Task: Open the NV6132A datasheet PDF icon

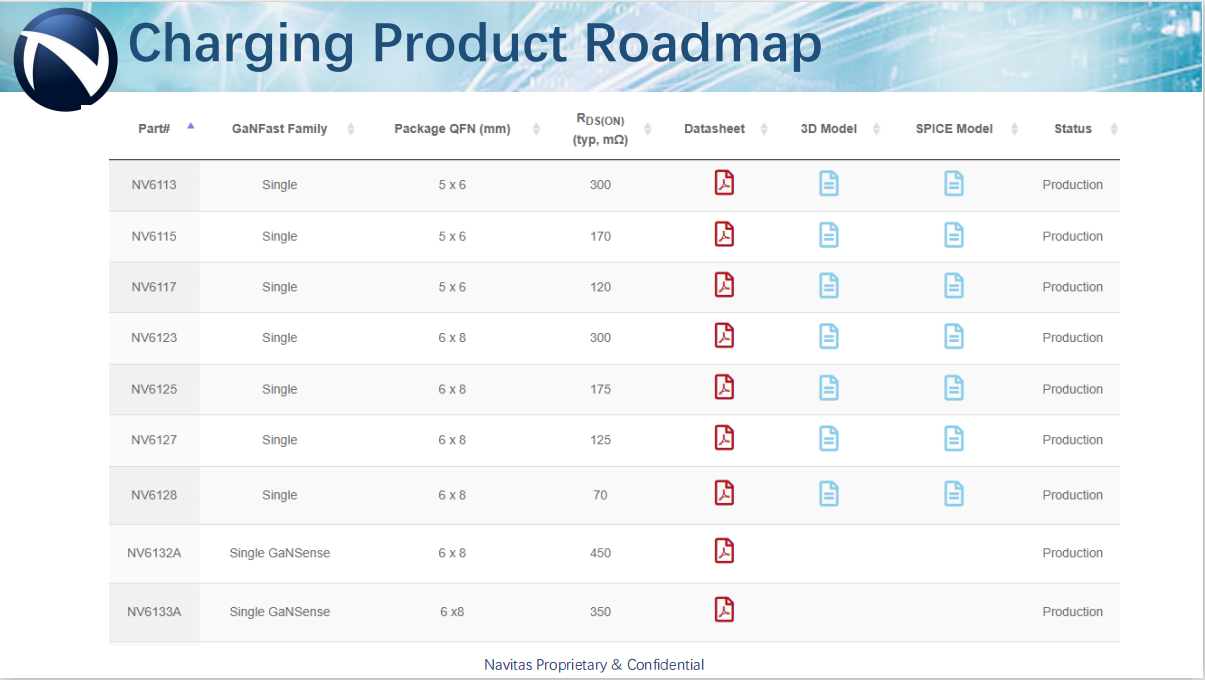Action: coord(724,551)
